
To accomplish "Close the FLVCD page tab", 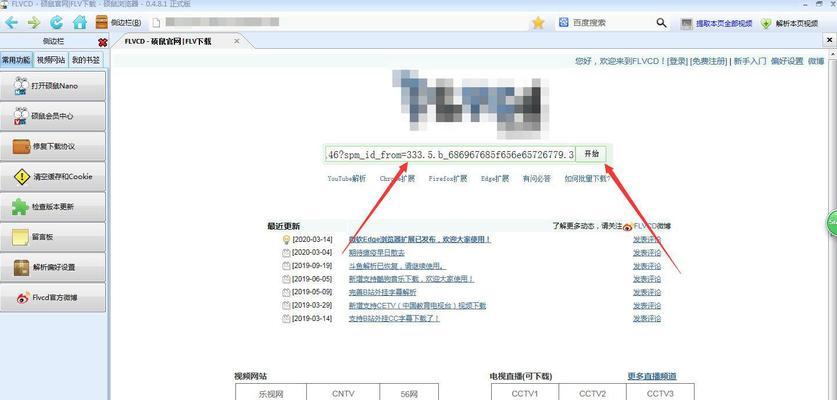I will (x=237, y=41).
